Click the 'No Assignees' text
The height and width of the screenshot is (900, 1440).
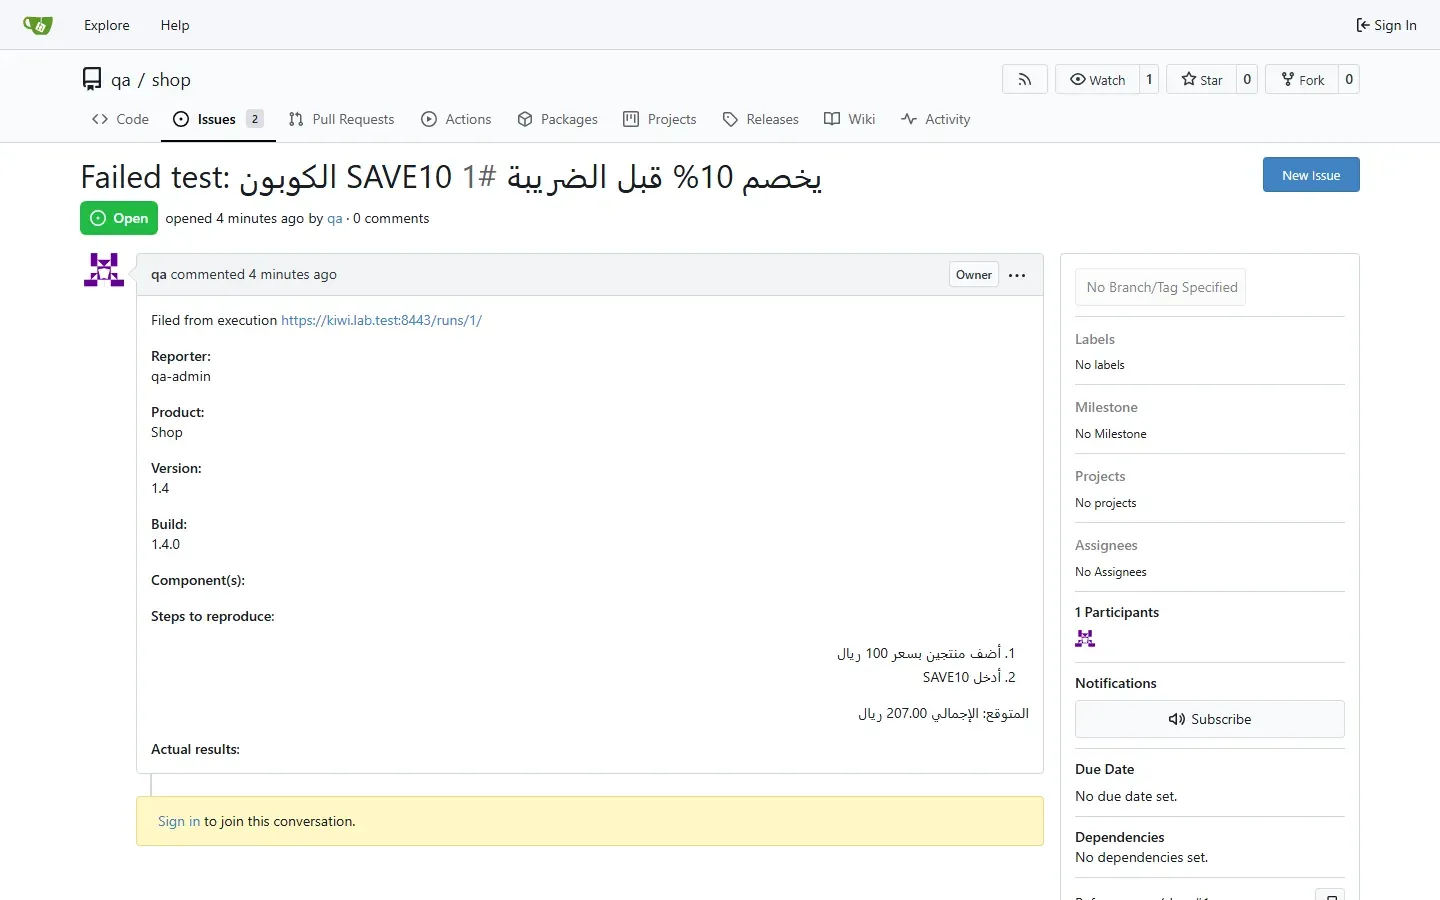point(1111,572)
